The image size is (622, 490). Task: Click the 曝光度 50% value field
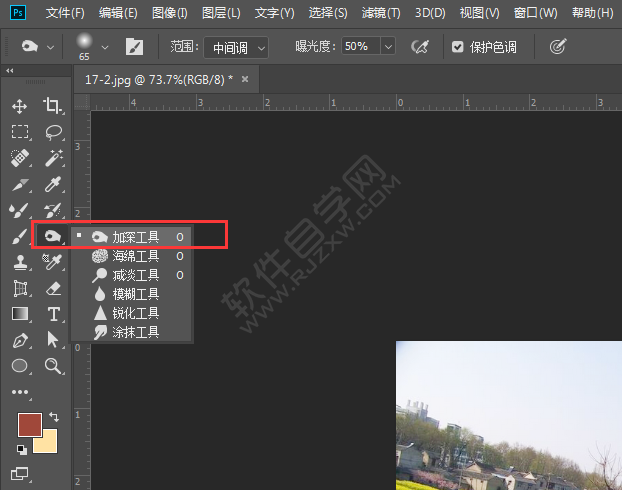click(x=361, y=46)
